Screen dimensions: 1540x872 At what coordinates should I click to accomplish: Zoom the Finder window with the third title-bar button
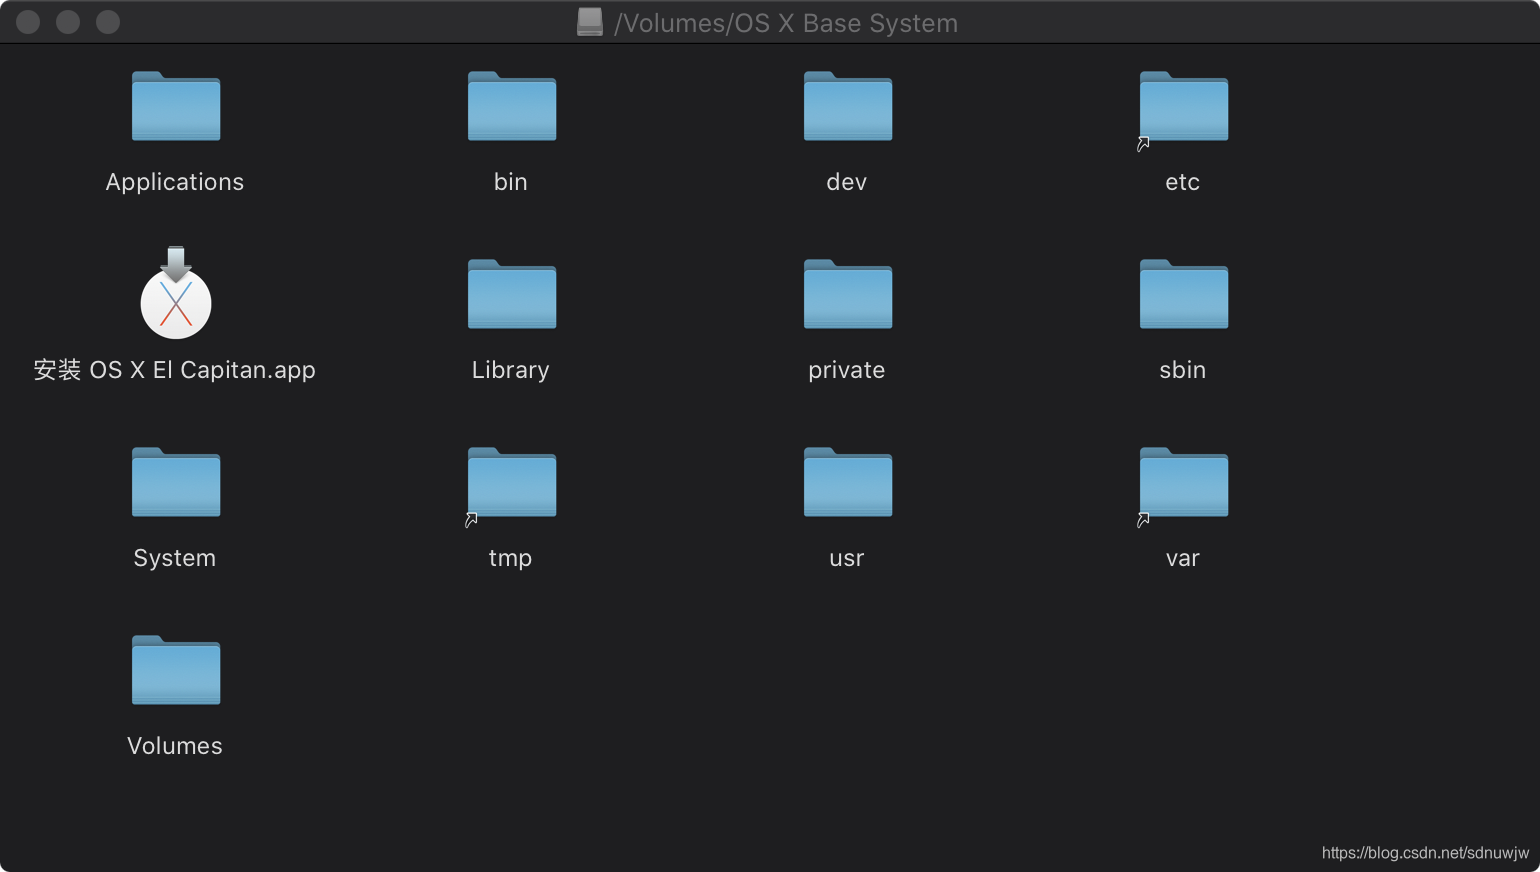click(x=108, y=22)
